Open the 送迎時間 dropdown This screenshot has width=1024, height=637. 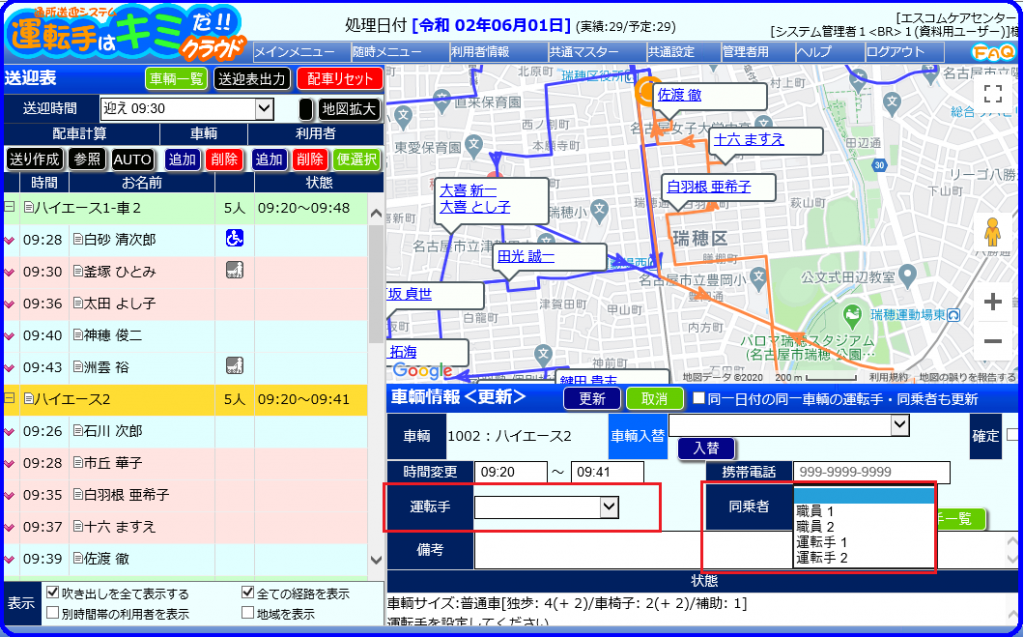click(187, 108)
